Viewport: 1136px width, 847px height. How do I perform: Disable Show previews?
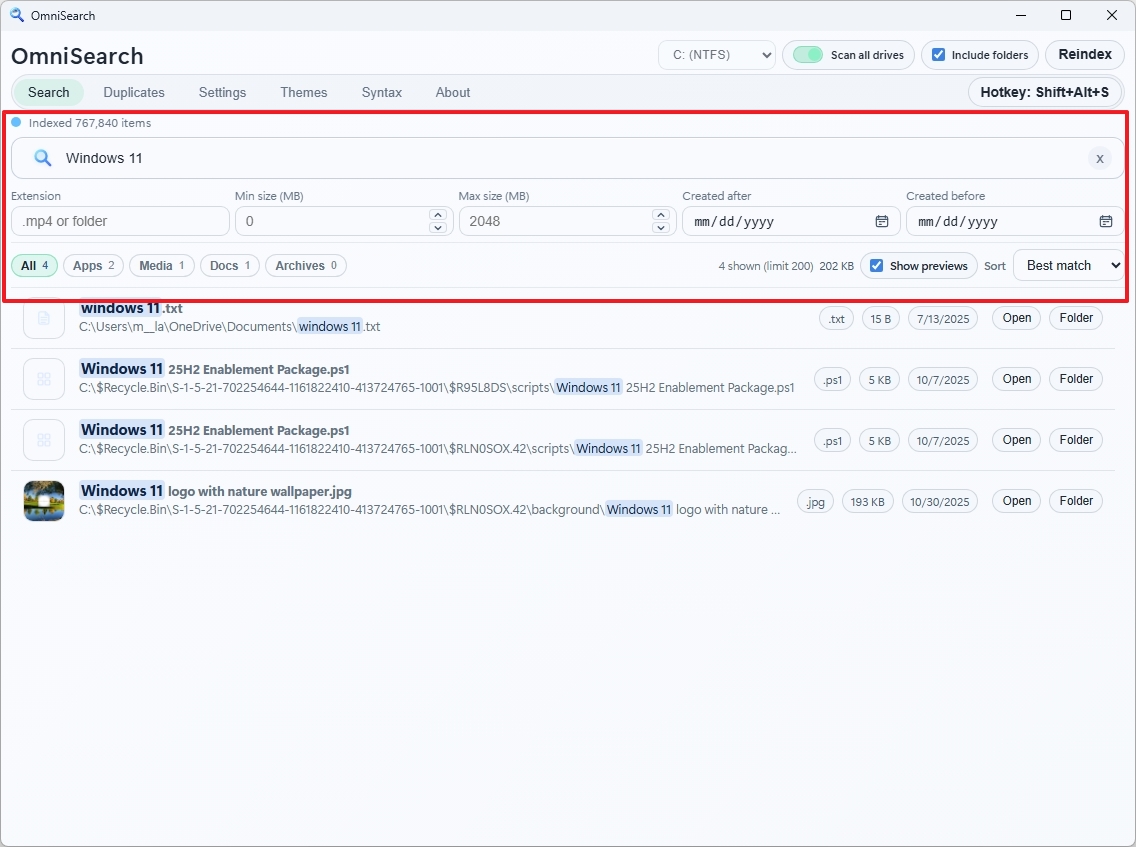coord(877,265)
